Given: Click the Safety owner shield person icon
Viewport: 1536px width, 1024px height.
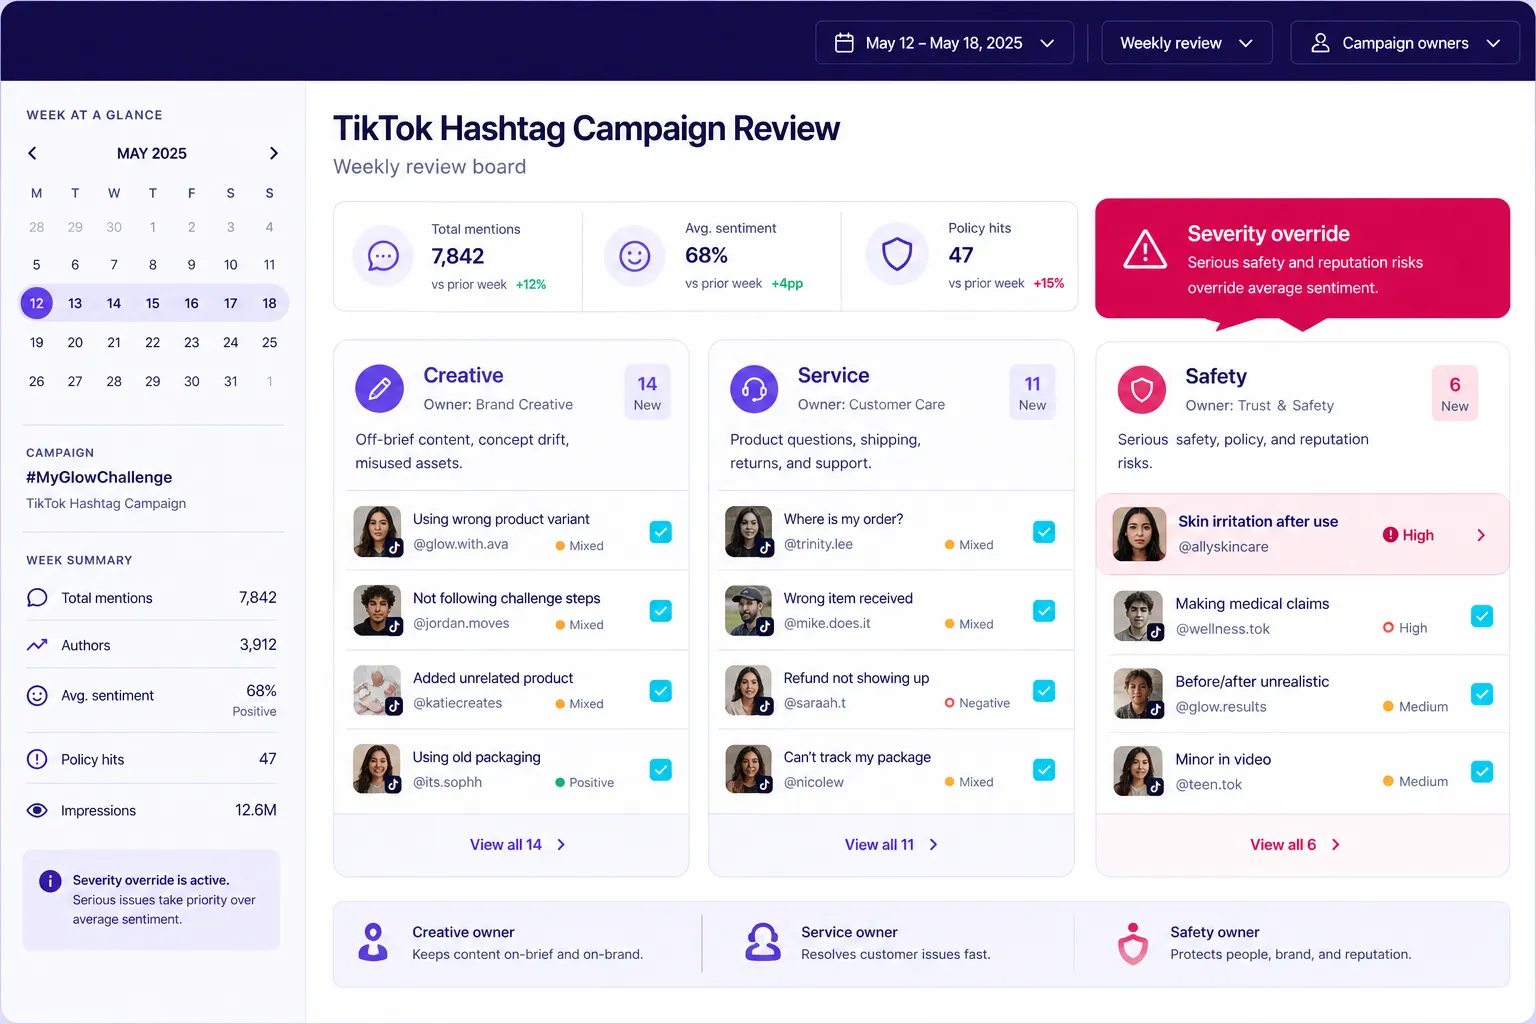Looking at the screenshot, I should (1133, 943).
